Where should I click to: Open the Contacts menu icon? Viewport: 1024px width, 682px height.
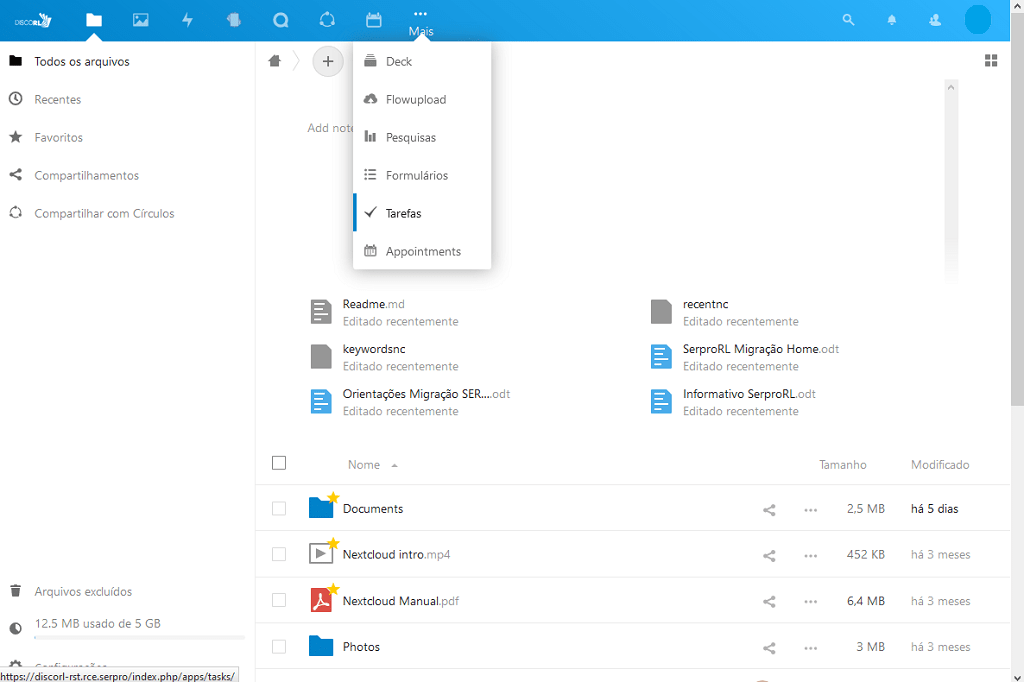(x=935, y=20)
